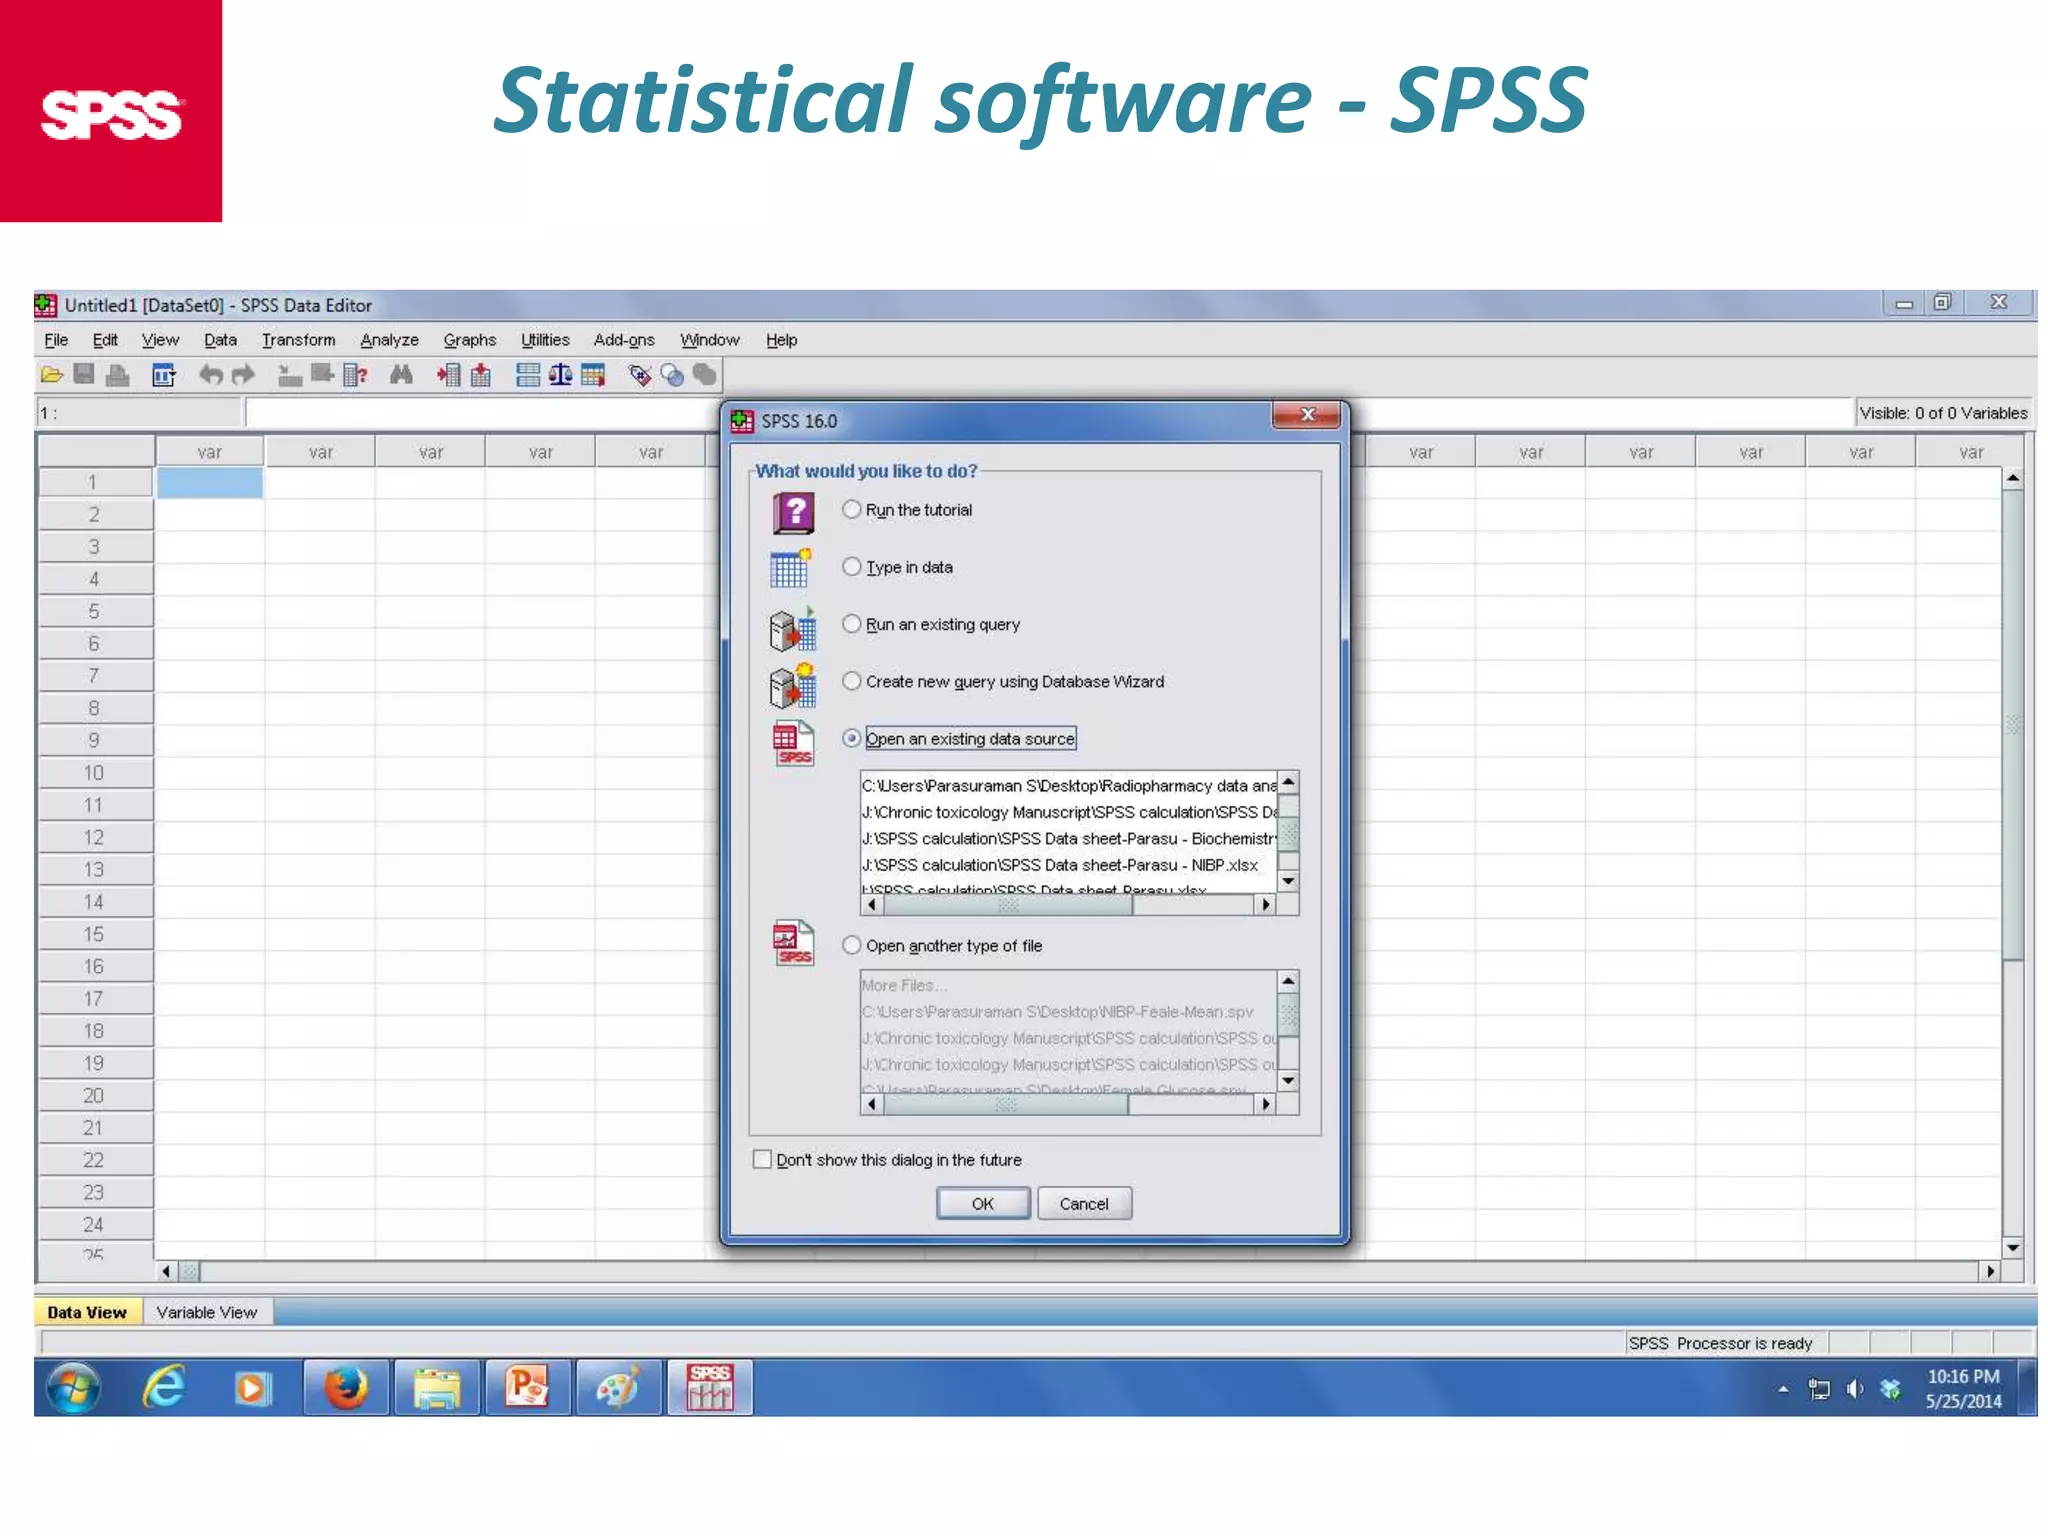Click the SPSS data file icon beside Open existing source
Viewport: 2048px width, 1536px height.
[793, 744]
